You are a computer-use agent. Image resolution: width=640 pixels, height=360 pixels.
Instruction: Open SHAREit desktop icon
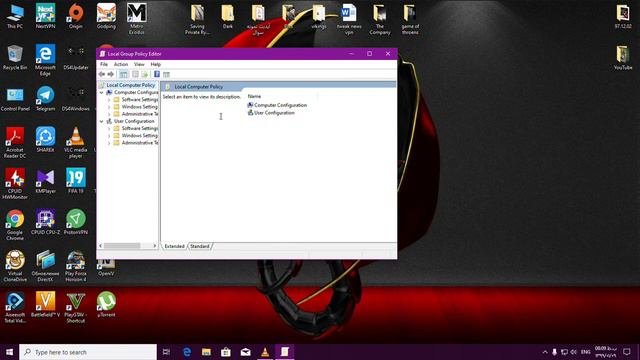click(45, 140)
